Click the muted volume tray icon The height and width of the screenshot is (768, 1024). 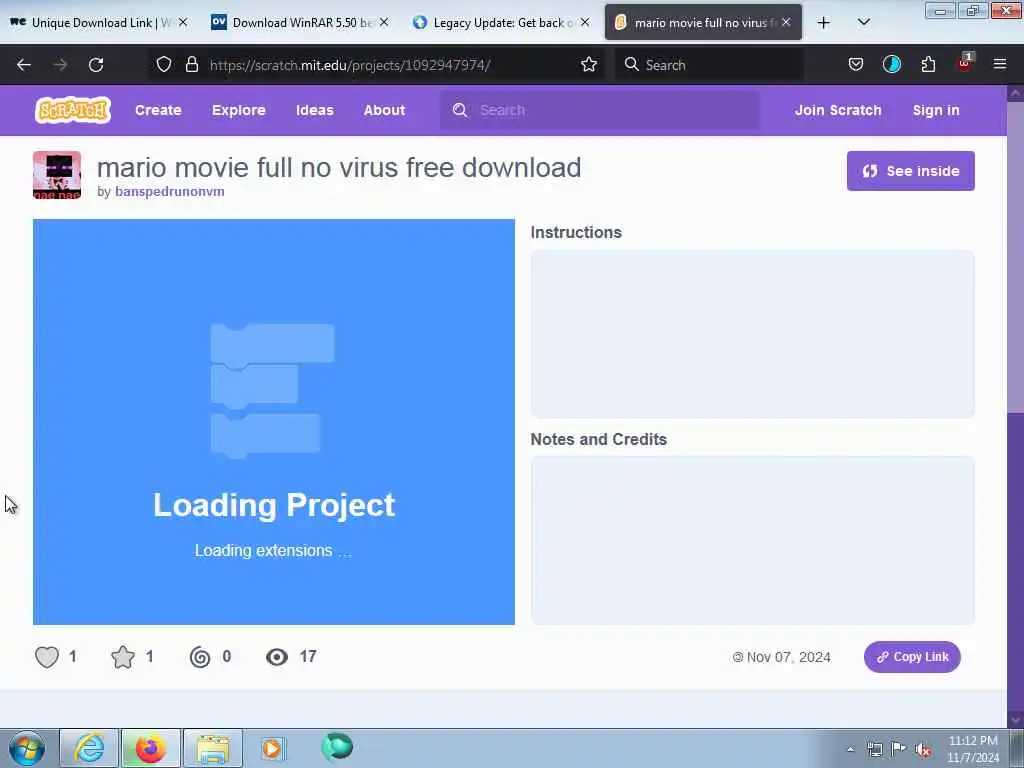[923, 750]
